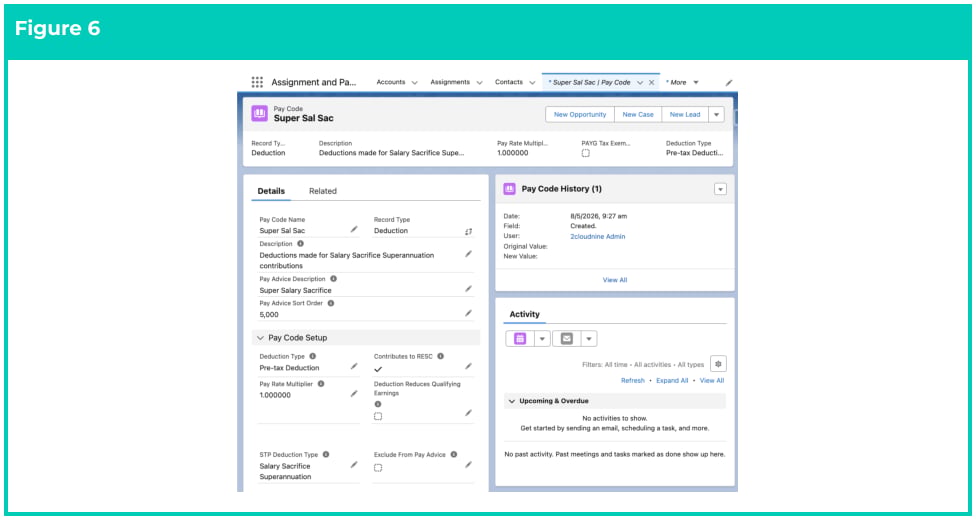Click the Email envelope icon in Activity

pyautogui.click(x=566, y=338)
